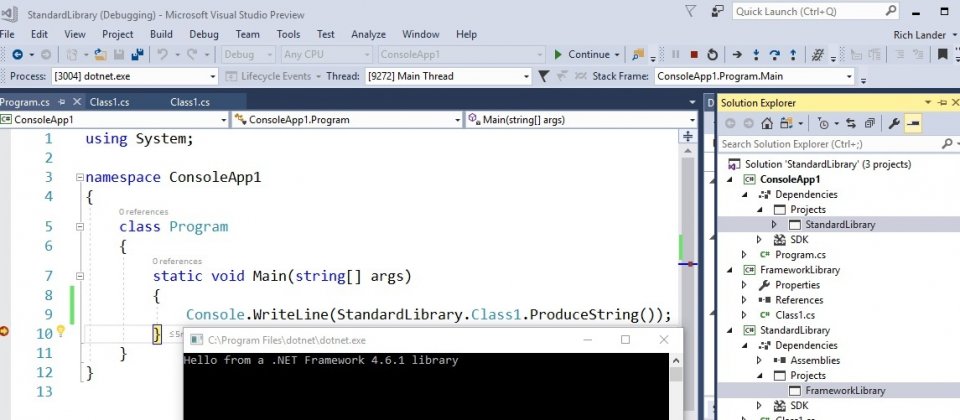This screenshot has width=960, height=420.
Task: Switch to the first Class1.cs tab
Action: (110, 102)
